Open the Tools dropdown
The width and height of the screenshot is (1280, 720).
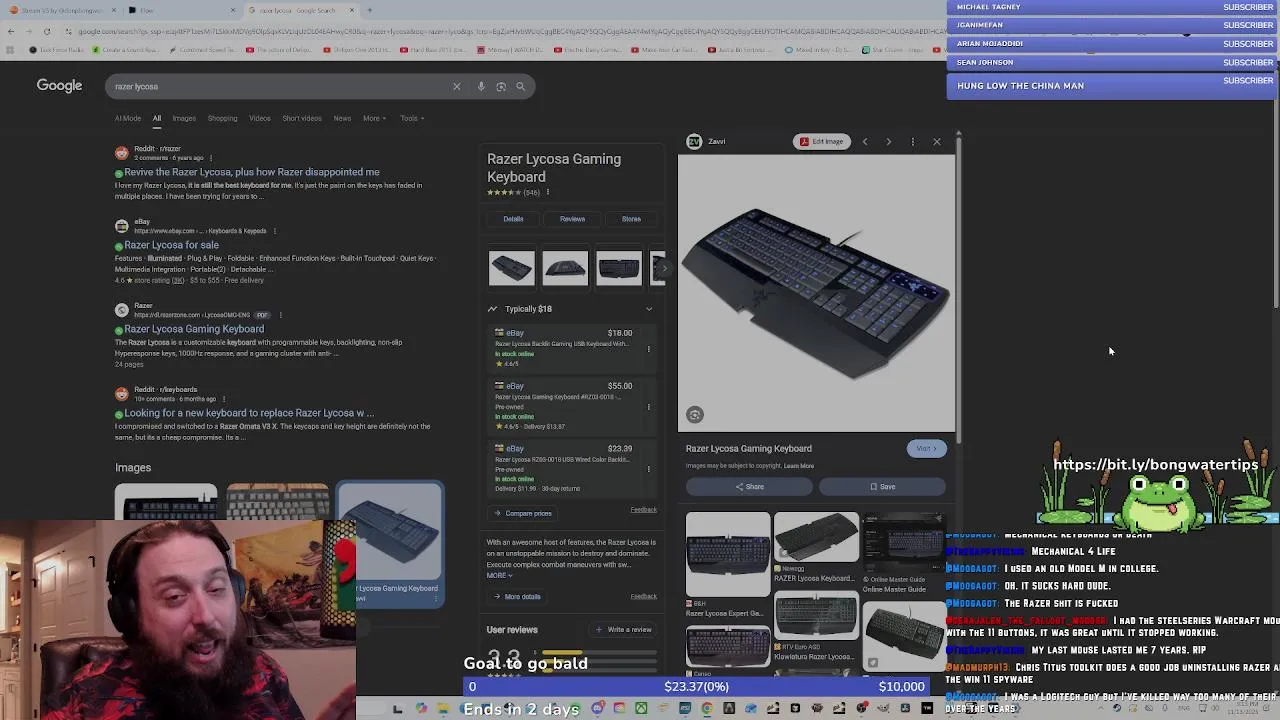coord(412,118)
